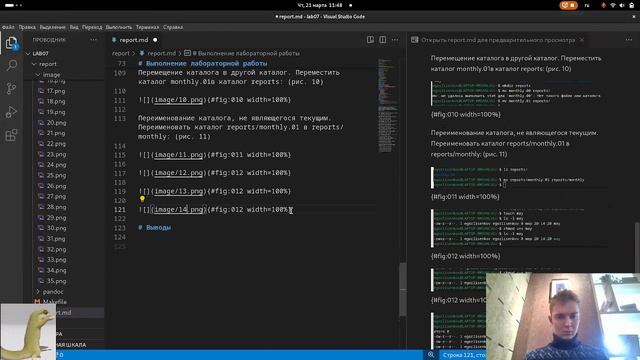
Task: Open image/12.png link in editor
Action: [178, 173]
